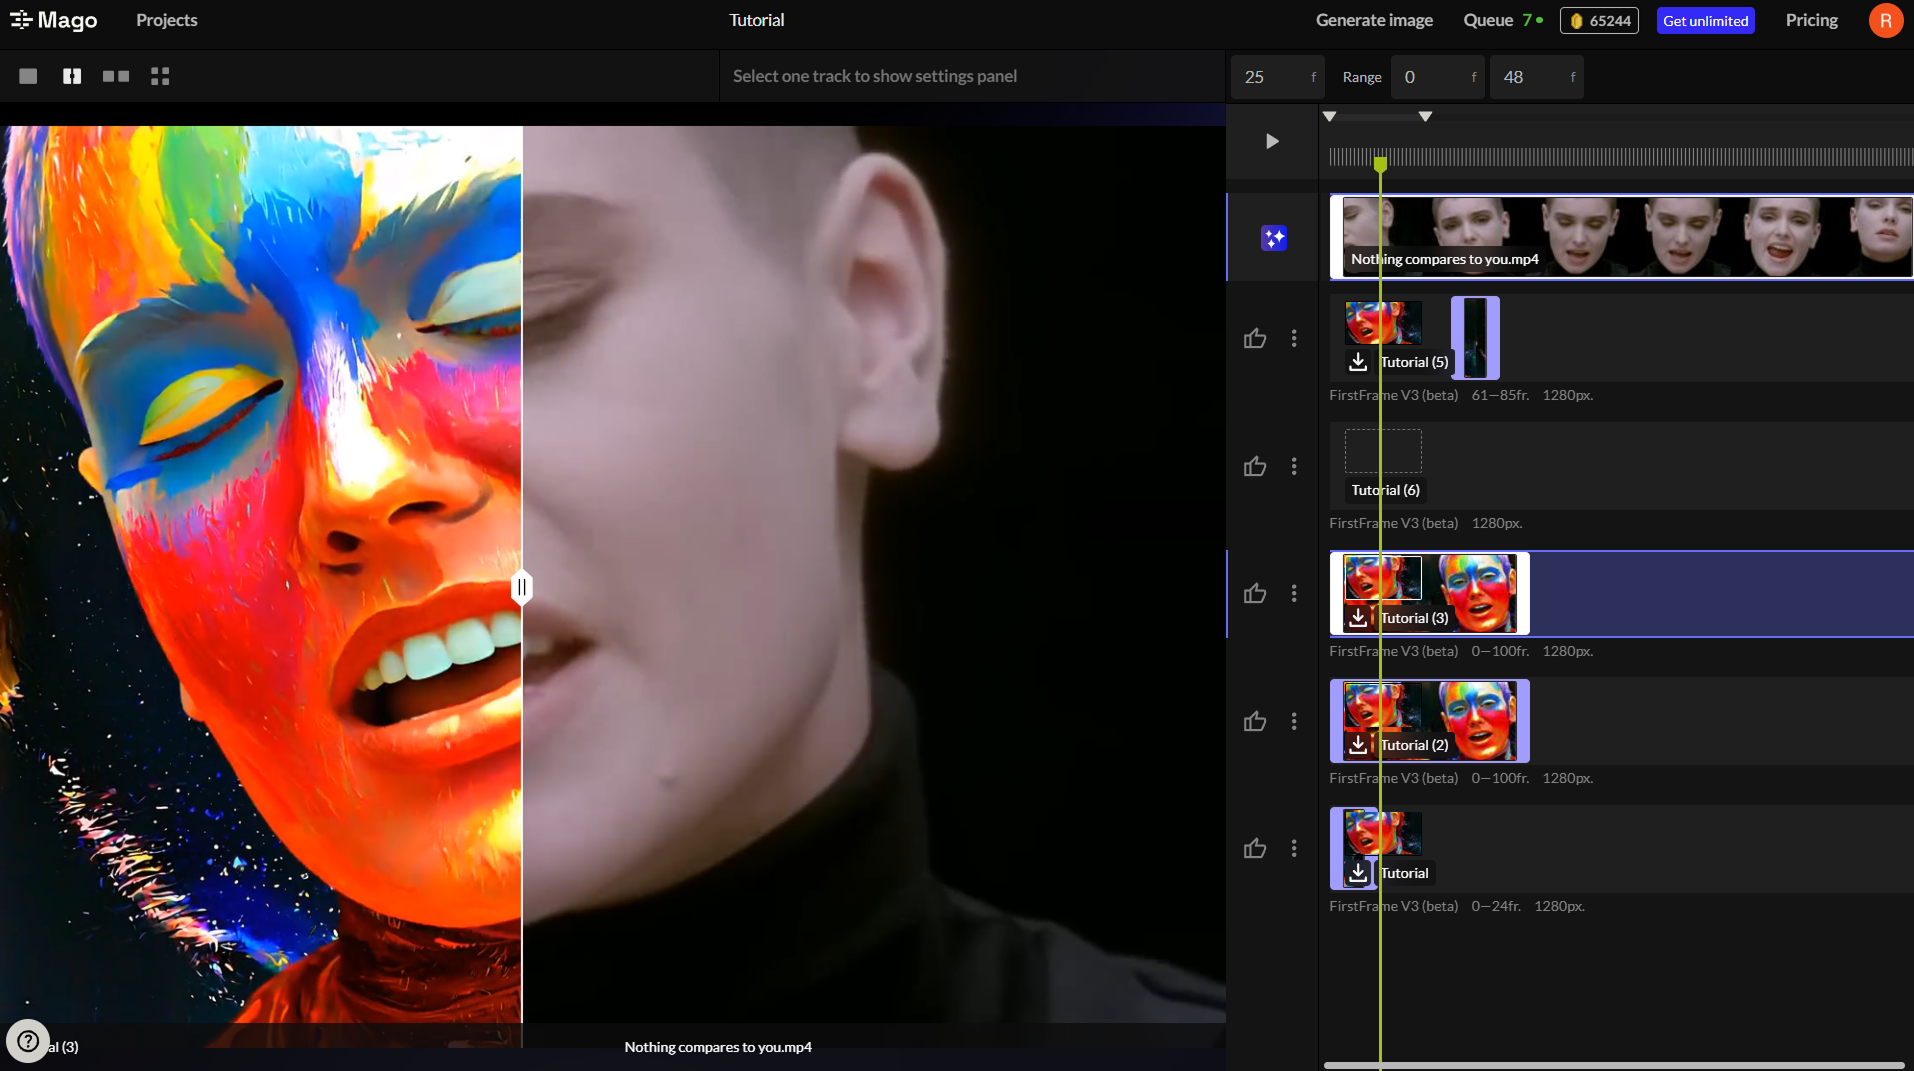The image size is (1914, 1071).
Task: Click the preview label Nothing compares to you.mp4
Action: (718, 1047)
